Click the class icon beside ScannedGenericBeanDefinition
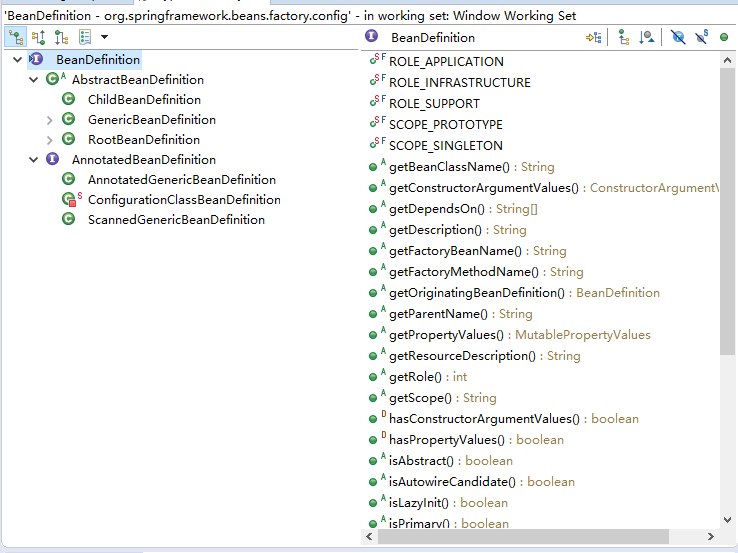Viewport: 738px width, 553px height. 69,219
